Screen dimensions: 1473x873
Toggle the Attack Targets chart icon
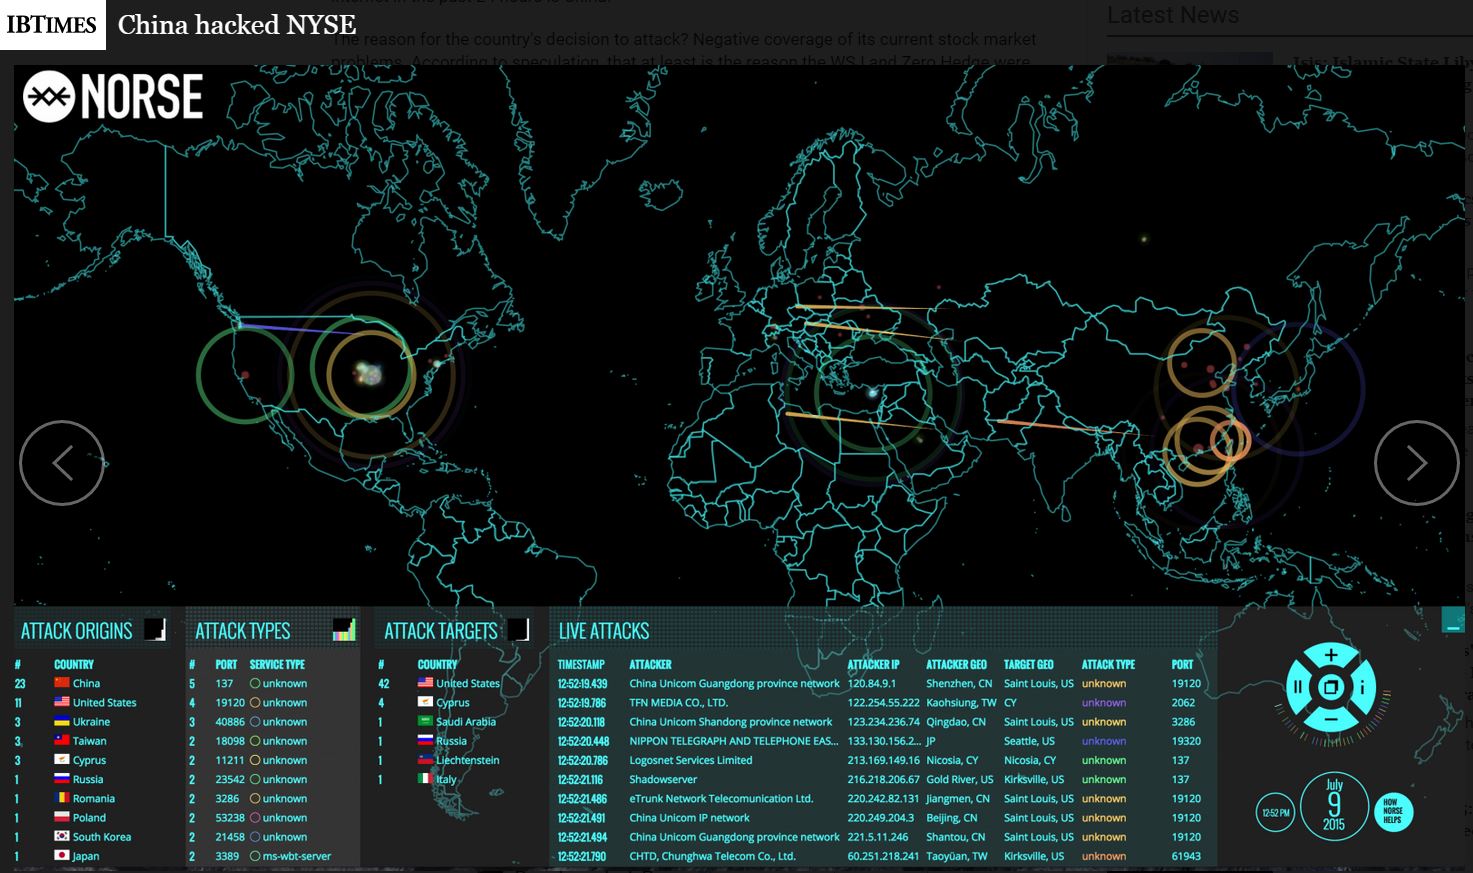click(518, 629)
